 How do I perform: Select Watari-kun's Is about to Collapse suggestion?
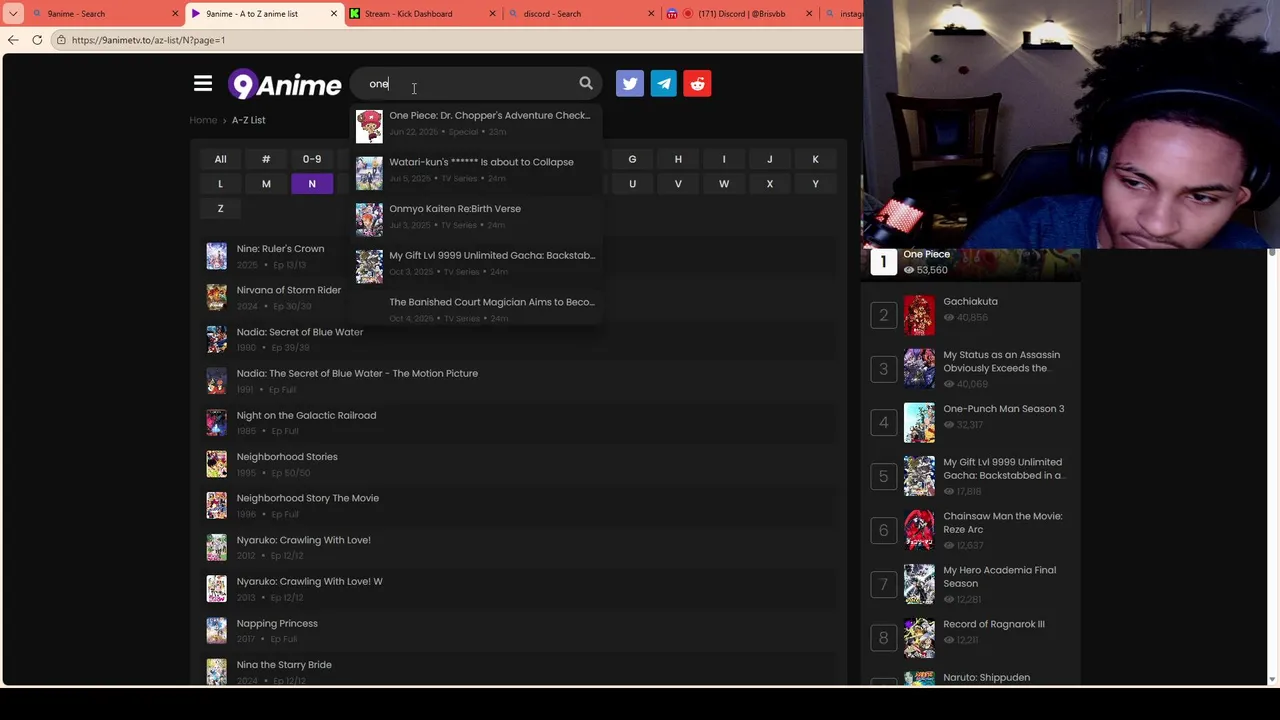[x=475, y=170]
